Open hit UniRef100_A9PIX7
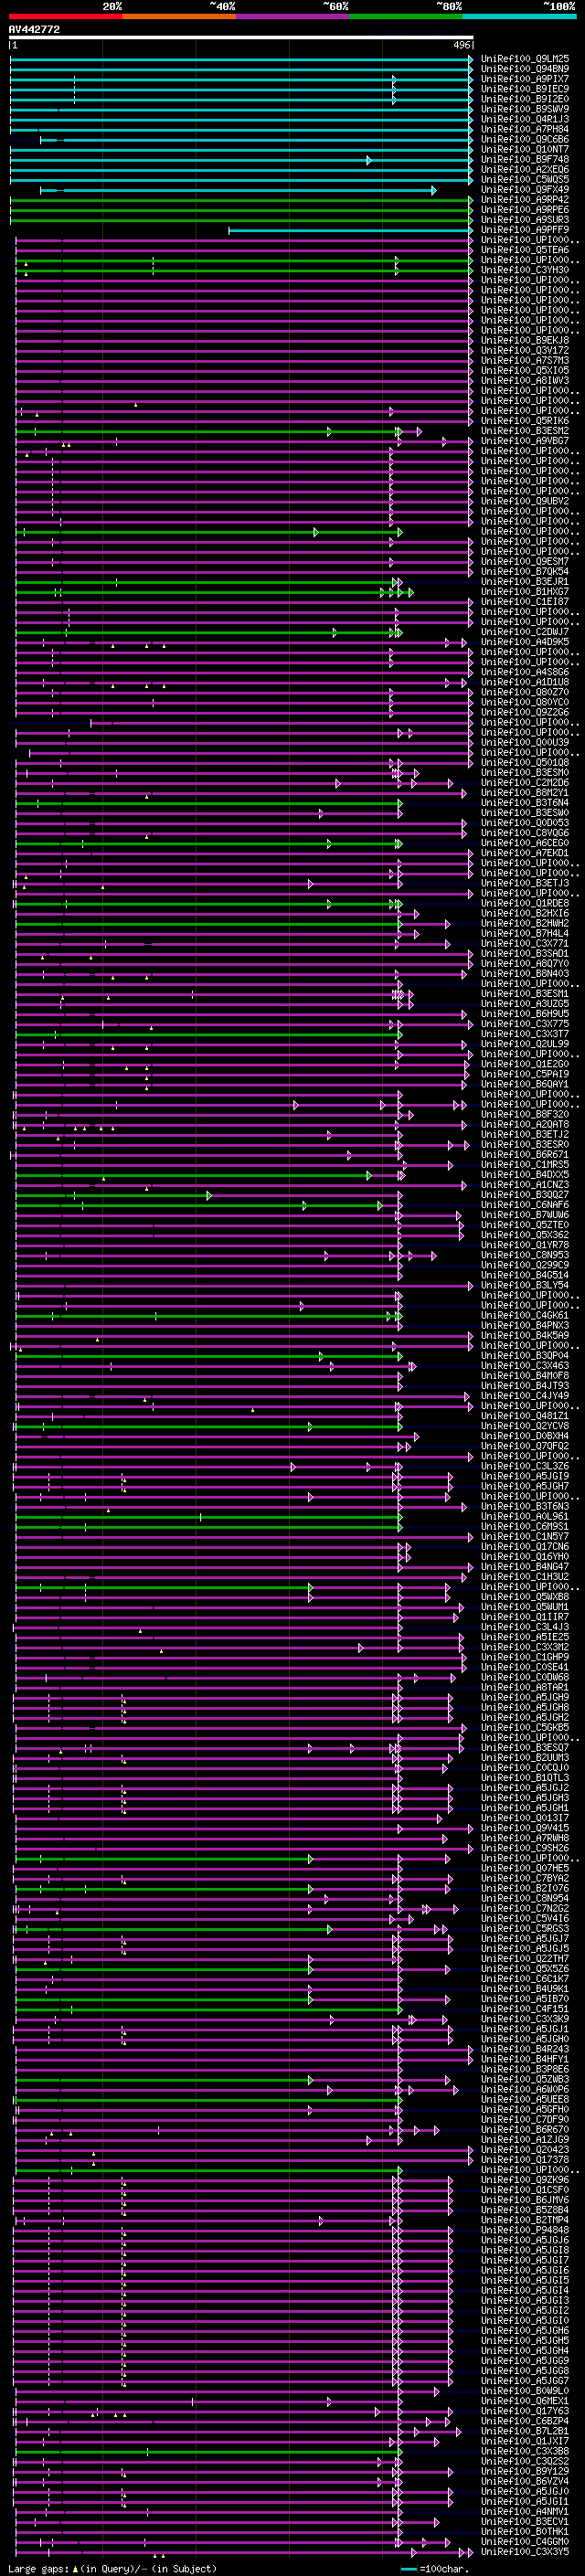Image resolution: width=585 pixels, height=2576 pixels. tap(525, 79)
